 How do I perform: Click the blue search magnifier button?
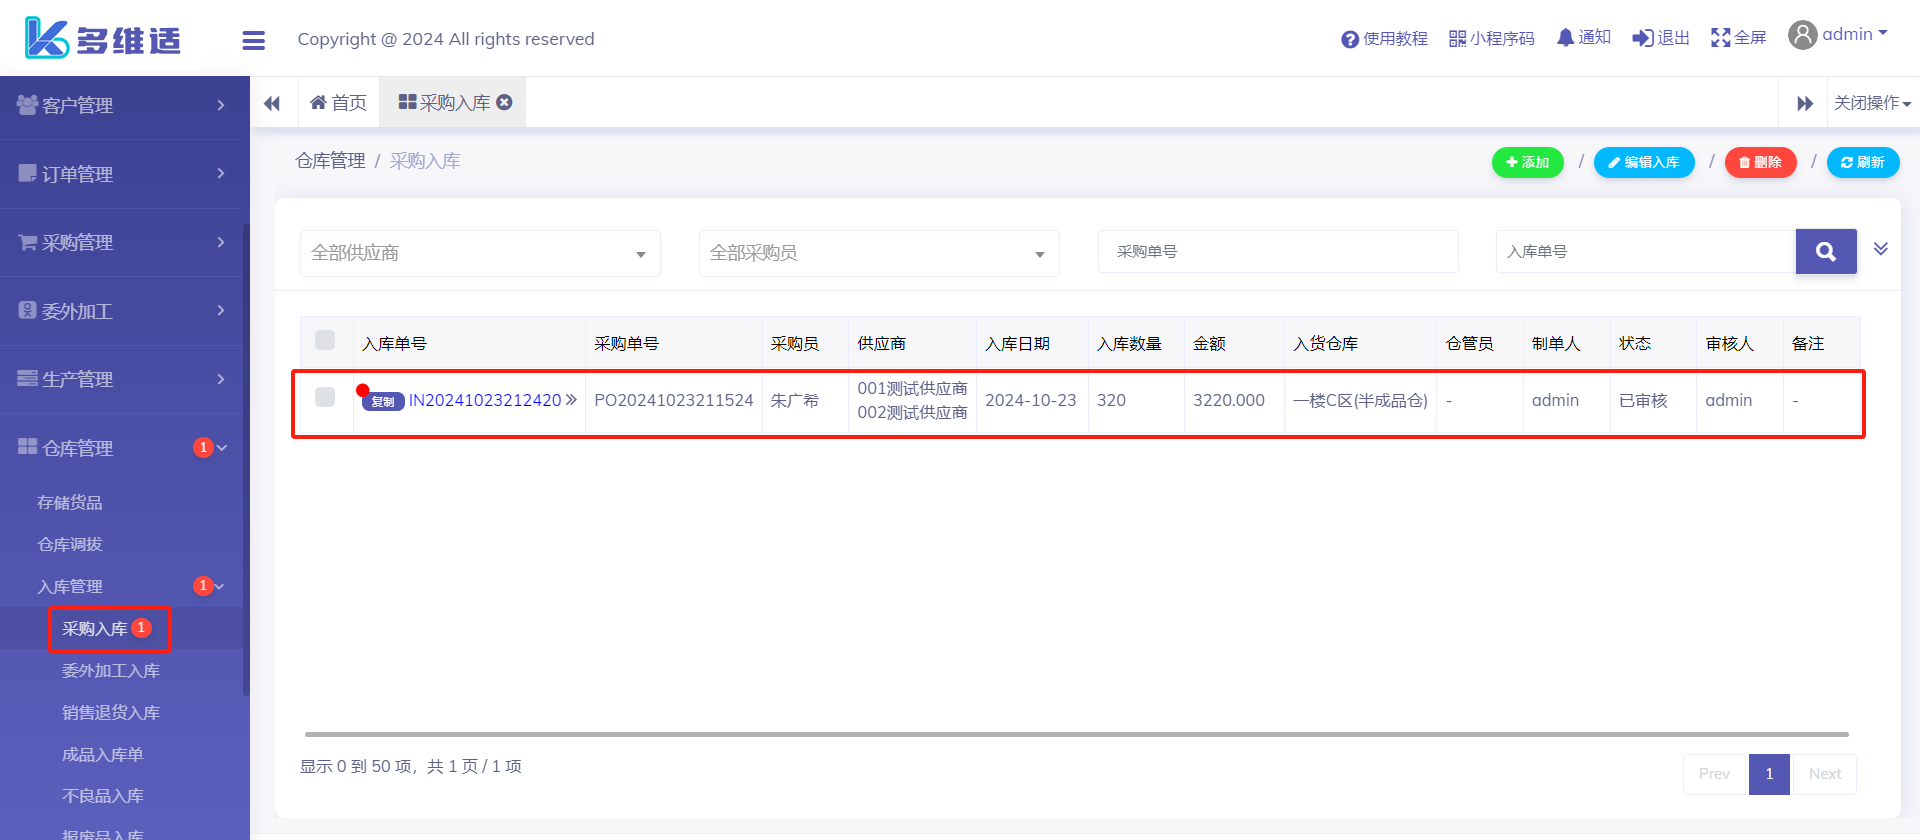point(1825,252)
